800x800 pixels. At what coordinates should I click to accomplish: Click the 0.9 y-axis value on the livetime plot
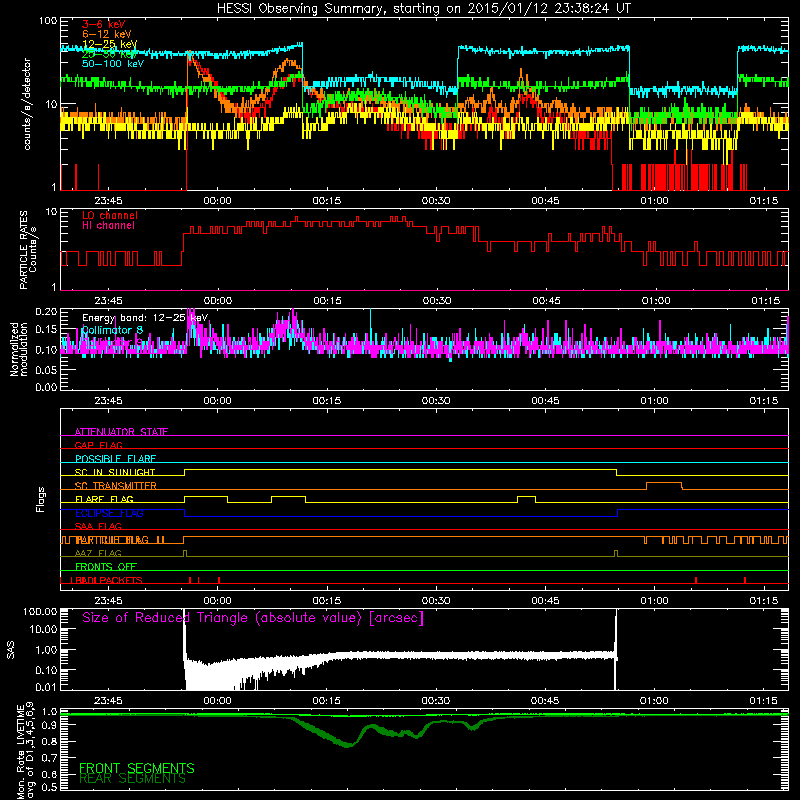pos(50,725)
